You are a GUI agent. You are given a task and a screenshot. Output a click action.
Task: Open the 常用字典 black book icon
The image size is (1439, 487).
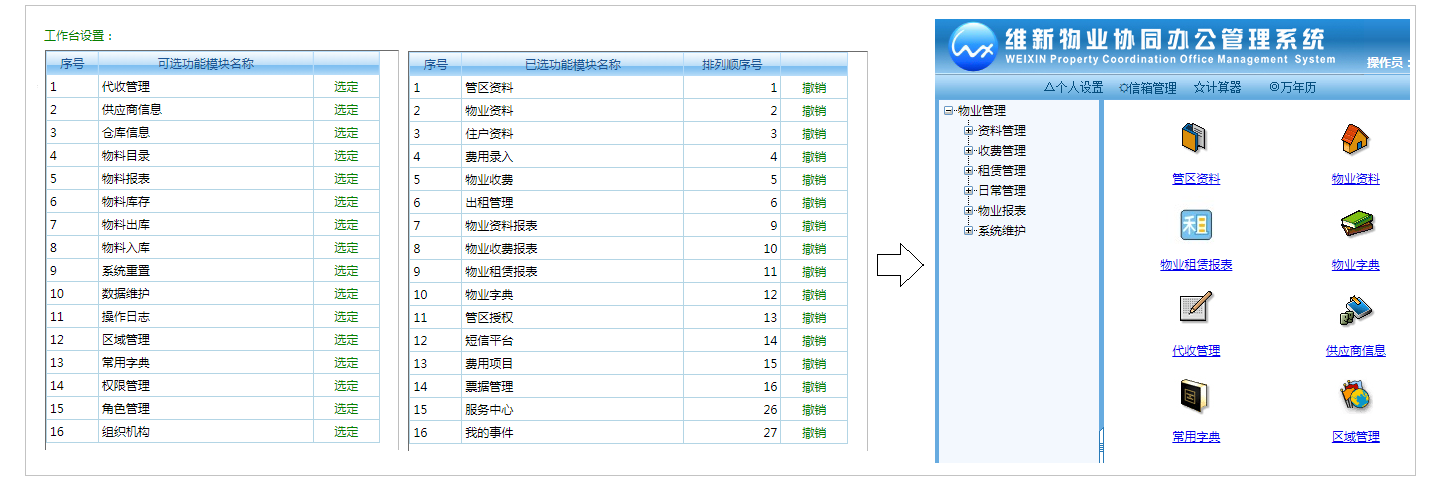[1195, 396]
